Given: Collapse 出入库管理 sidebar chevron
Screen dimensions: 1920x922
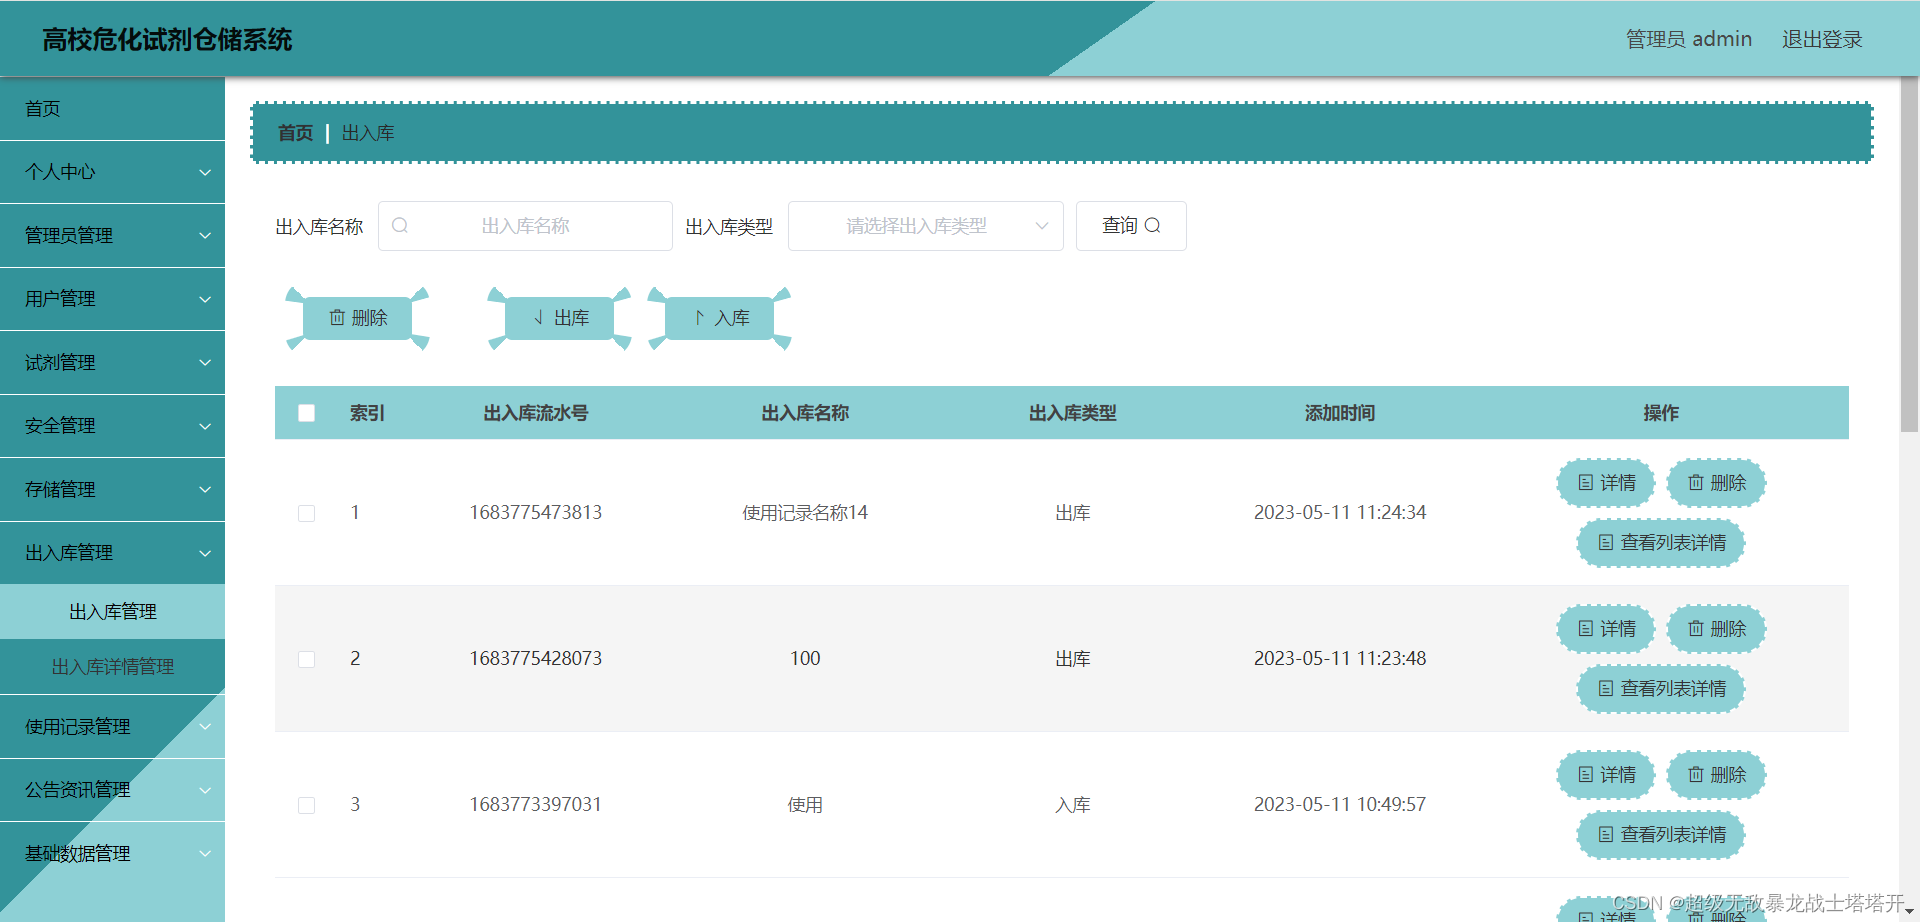Looking at the screenshot, I should [x=205, y=553].
